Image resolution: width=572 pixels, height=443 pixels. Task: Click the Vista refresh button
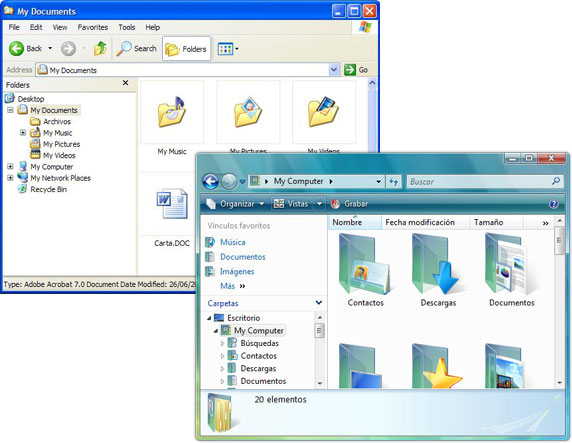click(x=393, y=181)
